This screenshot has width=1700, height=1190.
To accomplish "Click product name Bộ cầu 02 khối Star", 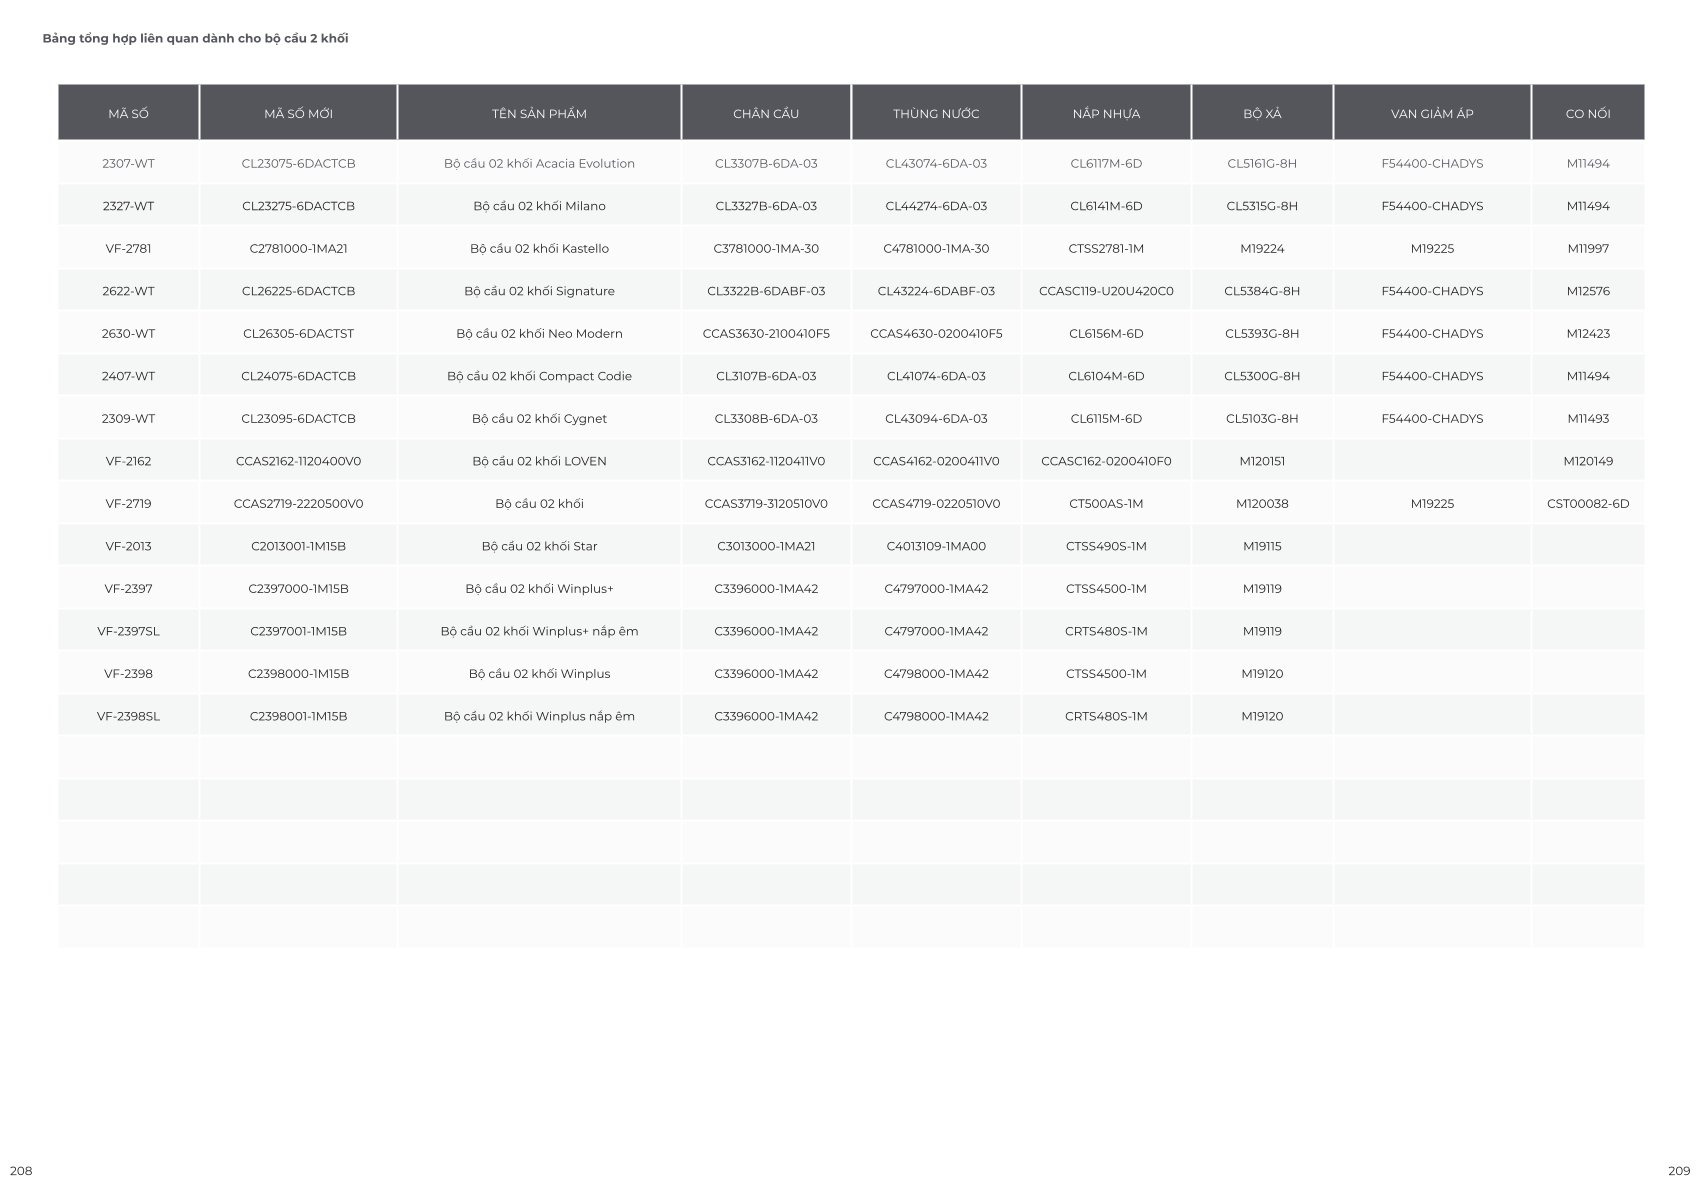I will 539,546.
